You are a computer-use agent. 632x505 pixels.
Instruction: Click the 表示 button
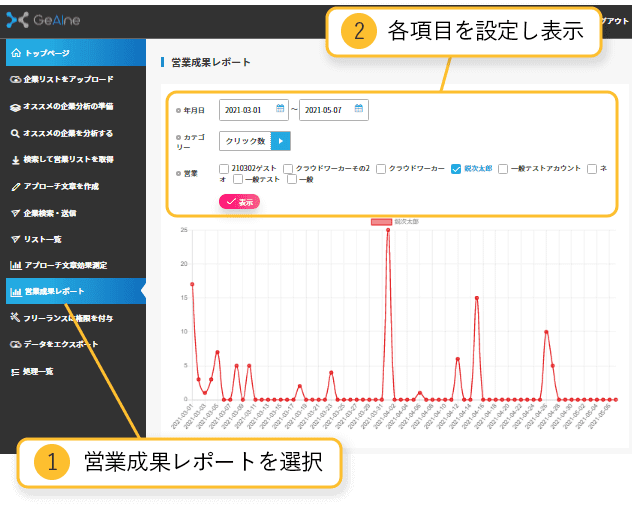239,202
